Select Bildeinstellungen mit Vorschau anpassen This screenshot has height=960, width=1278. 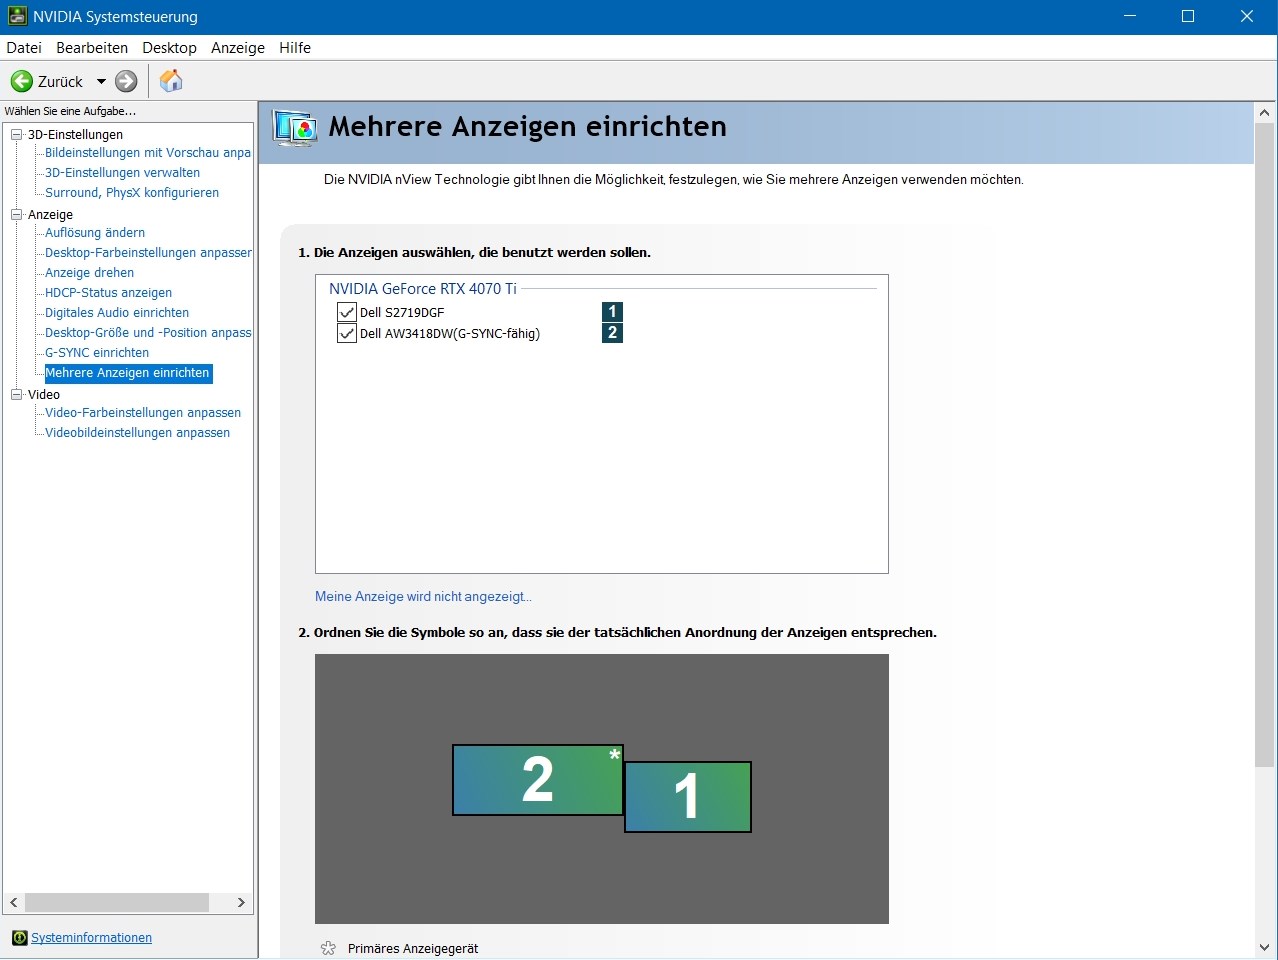point(148,153)
